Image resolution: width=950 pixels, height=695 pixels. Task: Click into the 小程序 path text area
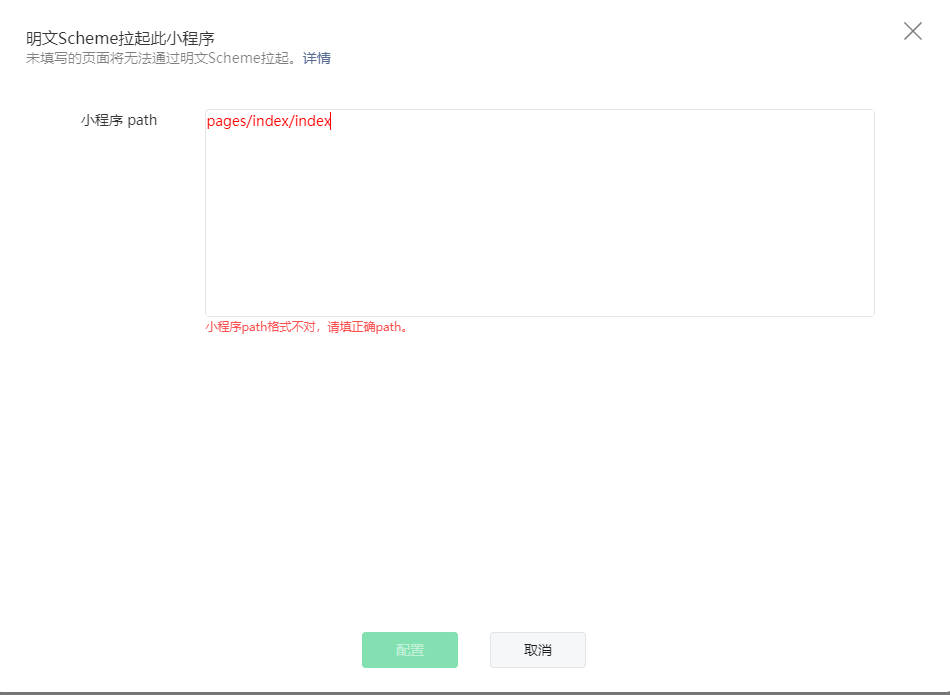pyautogui.click(x=540, y=213)
